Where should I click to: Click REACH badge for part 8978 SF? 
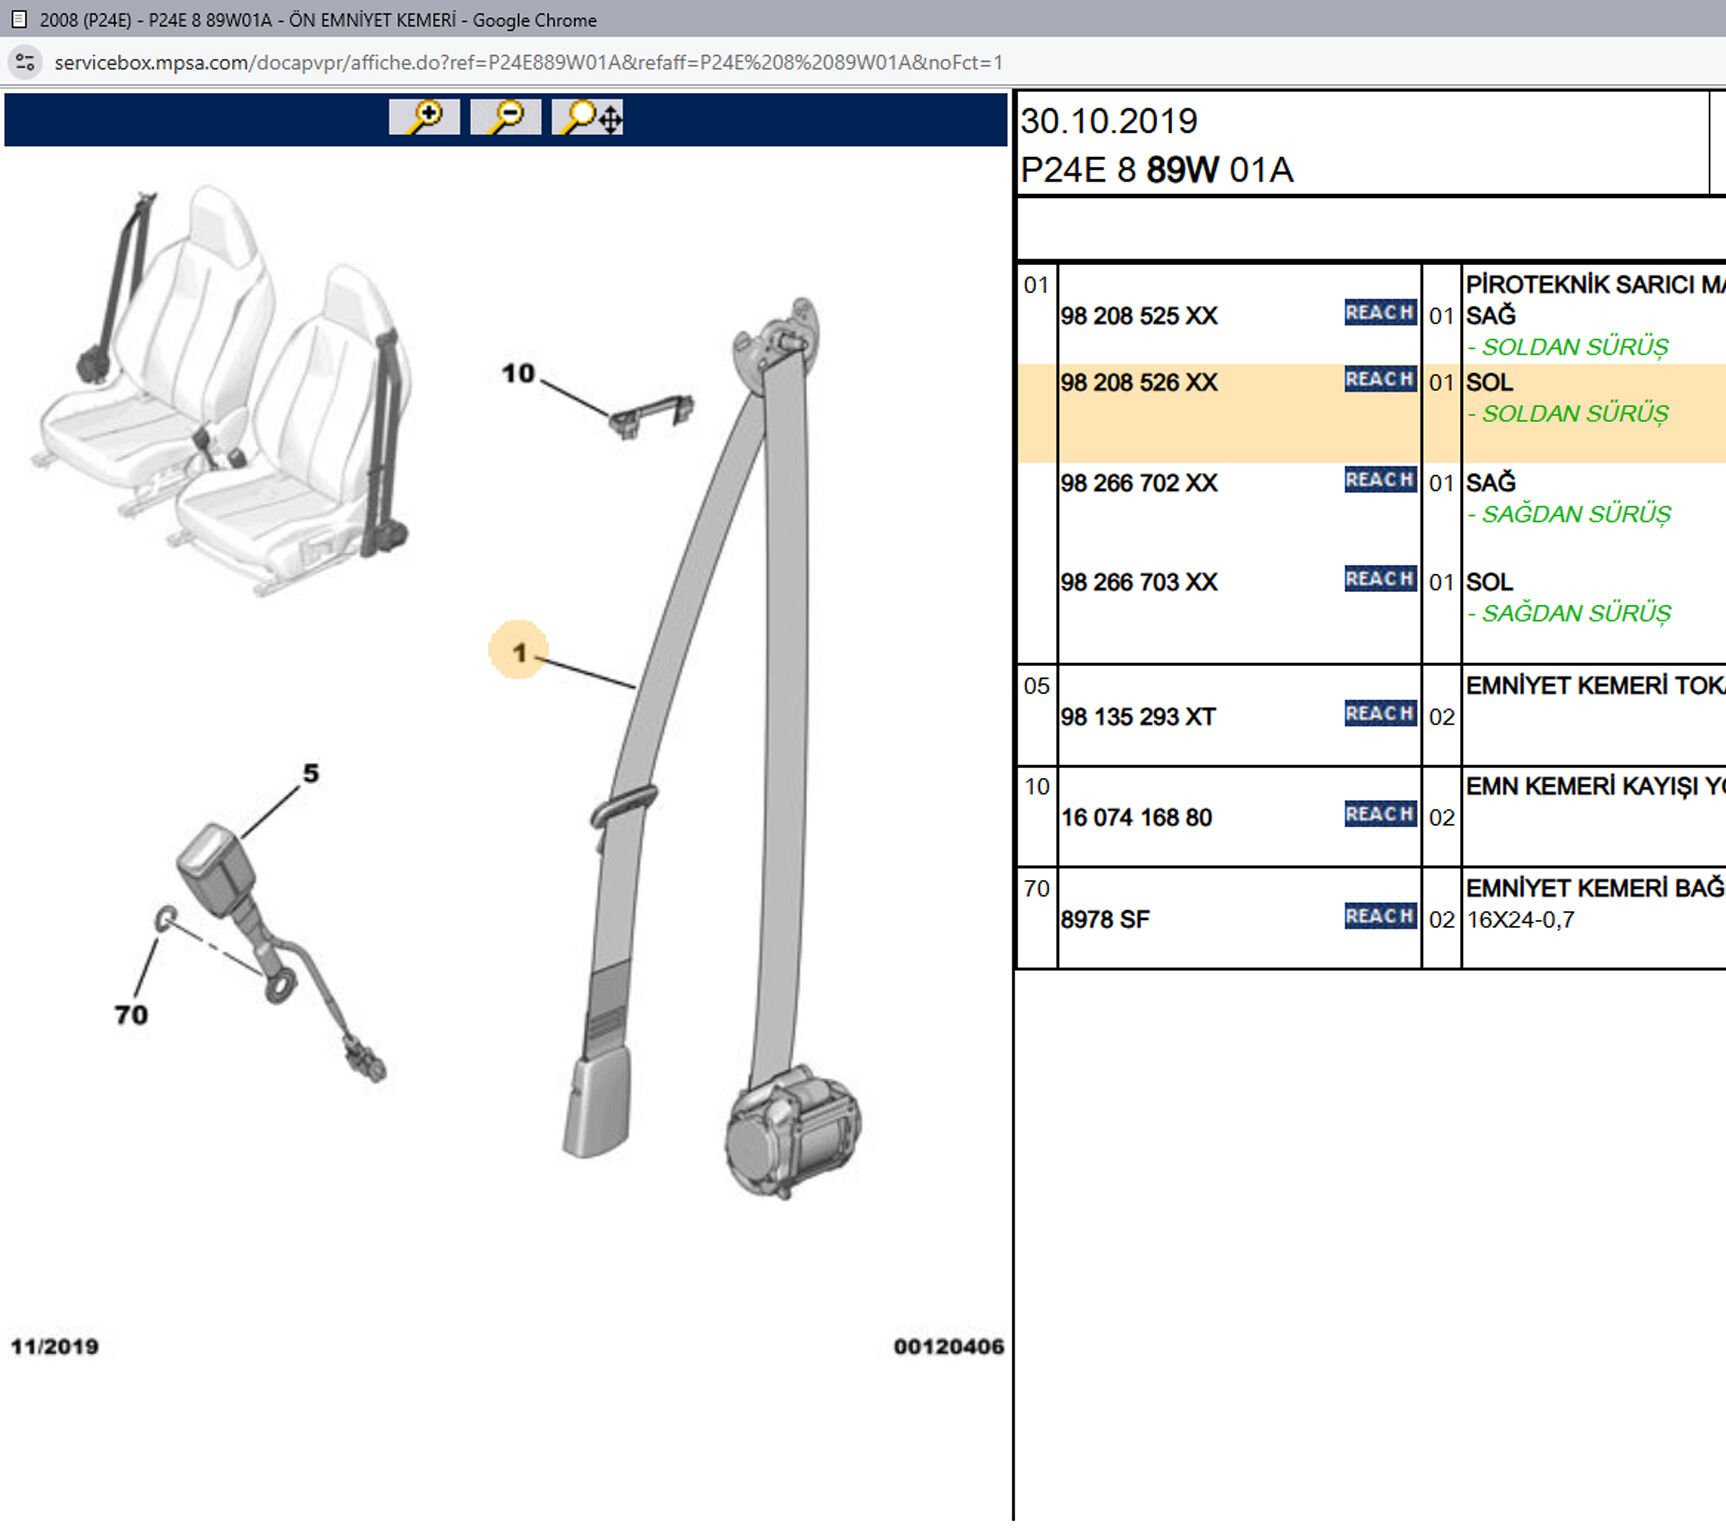(1379, 917)
